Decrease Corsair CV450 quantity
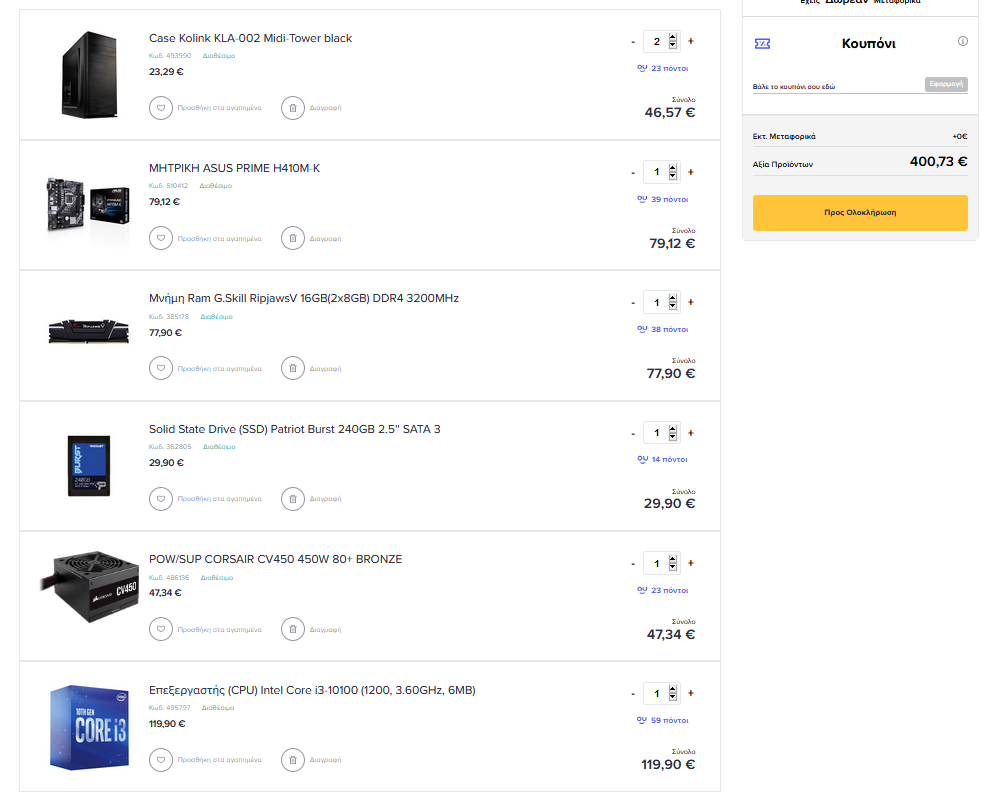The height and width of the screenshot is (809, 999). [x=633, y=564]
